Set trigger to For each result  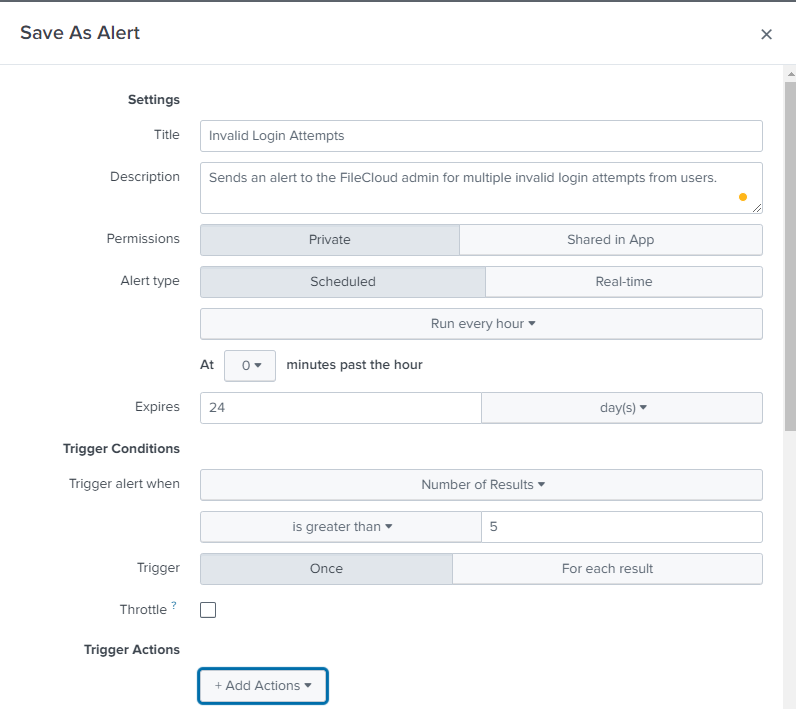607,569
